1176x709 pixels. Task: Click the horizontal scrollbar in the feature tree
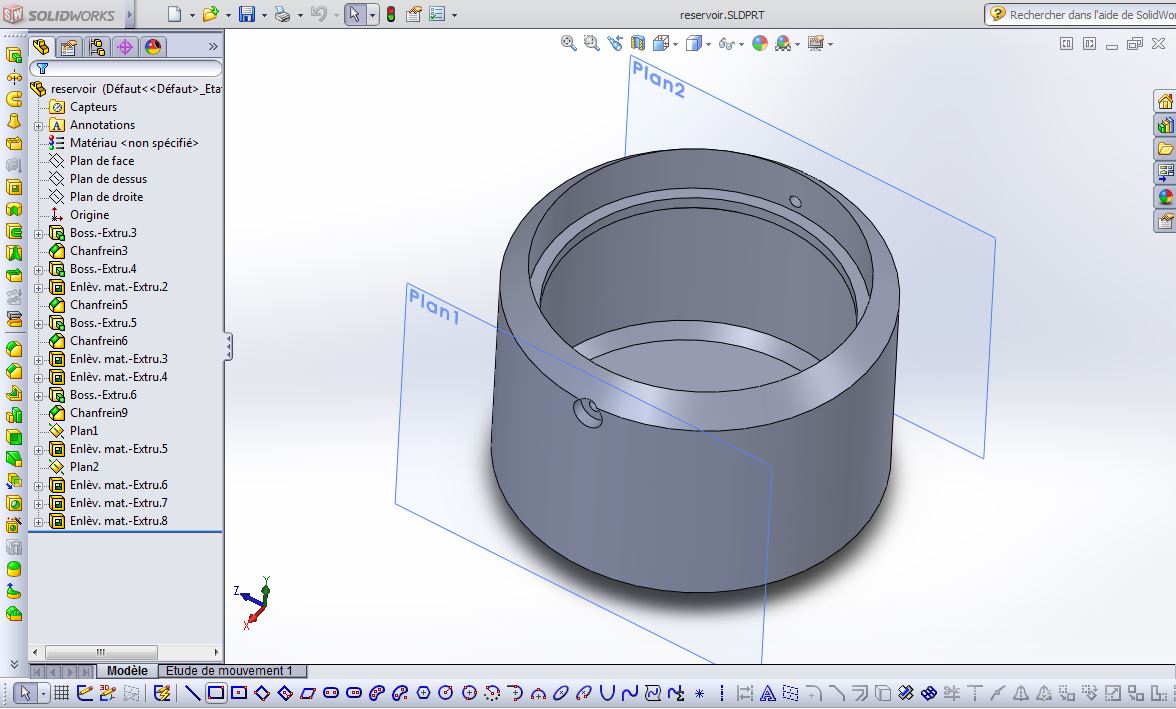100,652
